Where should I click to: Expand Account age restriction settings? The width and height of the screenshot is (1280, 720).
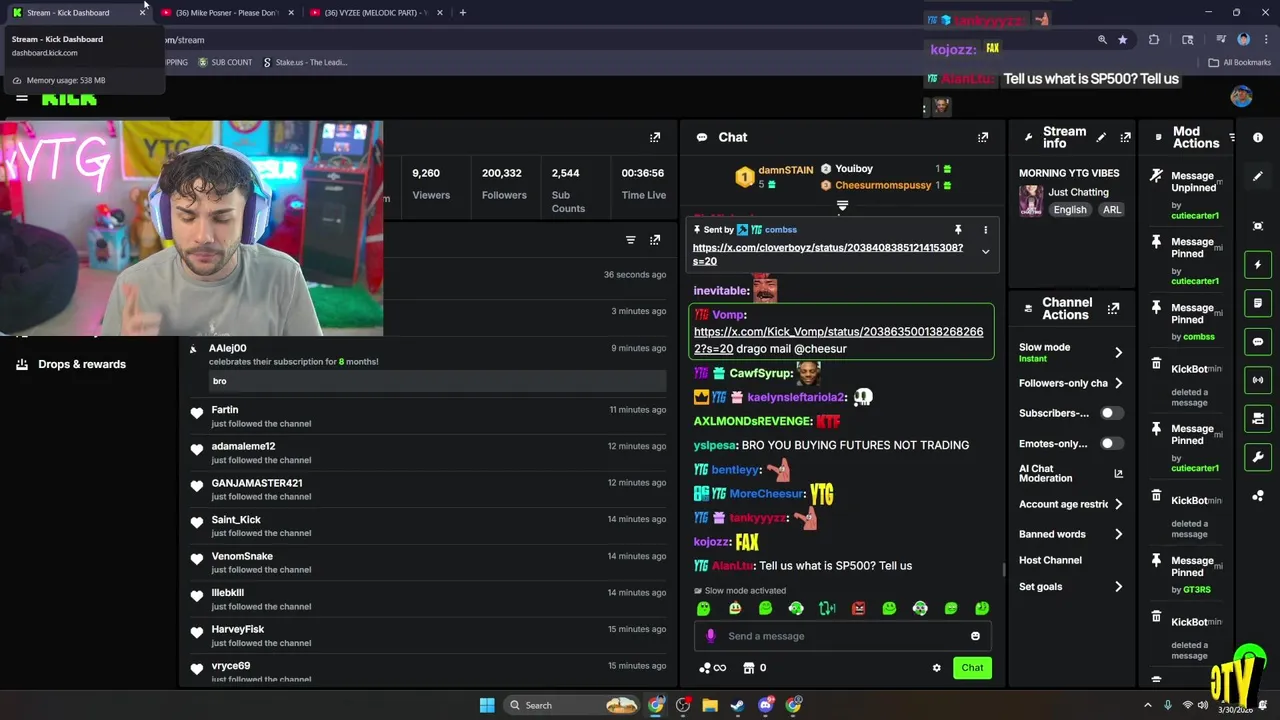(1118, 504)
